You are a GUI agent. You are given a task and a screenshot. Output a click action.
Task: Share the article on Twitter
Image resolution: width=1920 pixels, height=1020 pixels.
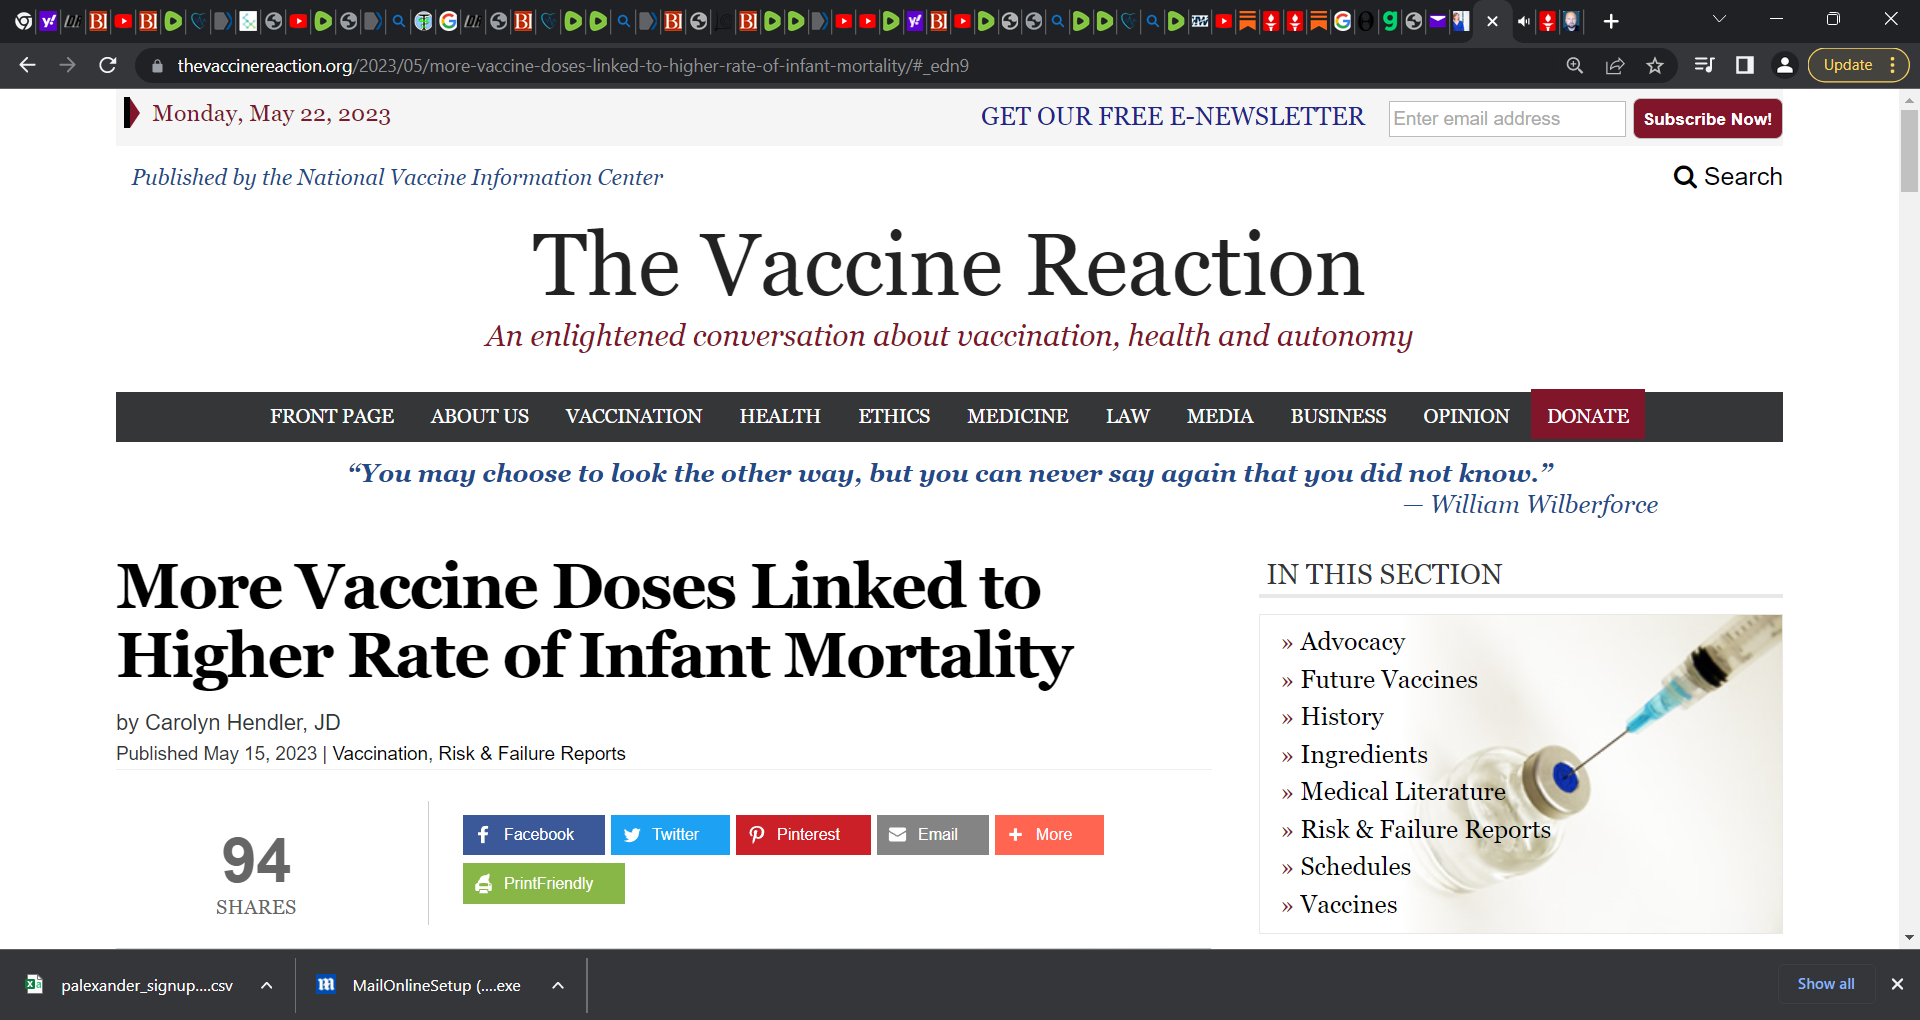click(x=670, y=835)
